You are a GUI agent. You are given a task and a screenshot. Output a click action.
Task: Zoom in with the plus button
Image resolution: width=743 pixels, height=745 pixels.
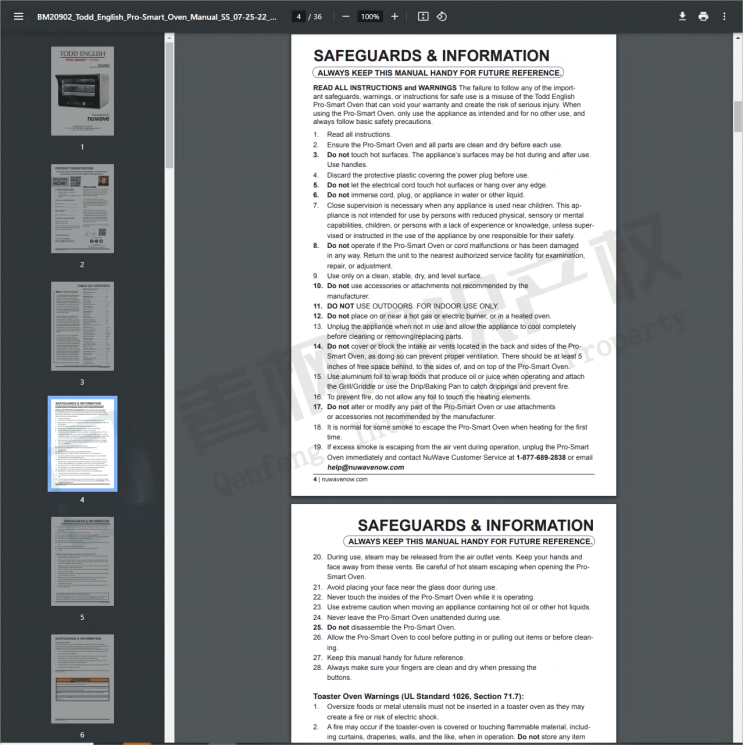pos(394,17)
